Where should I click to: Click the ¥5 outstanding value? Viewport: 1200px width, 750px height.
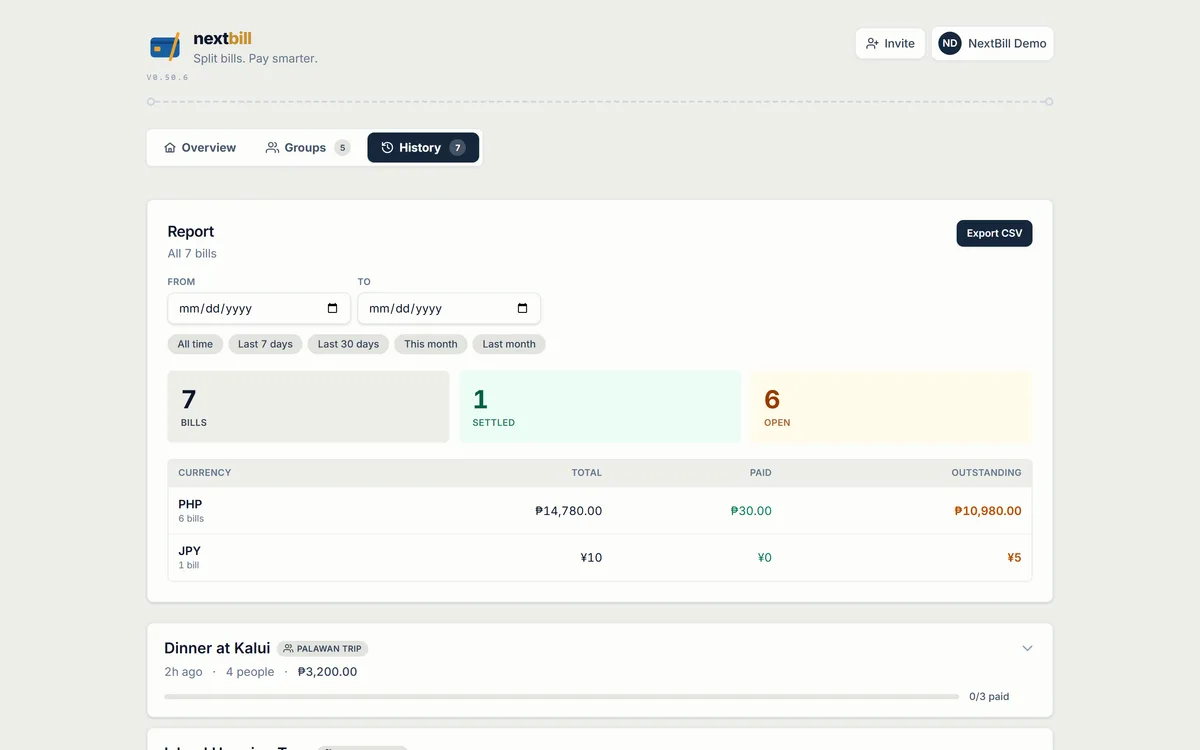click(1014, 558)
